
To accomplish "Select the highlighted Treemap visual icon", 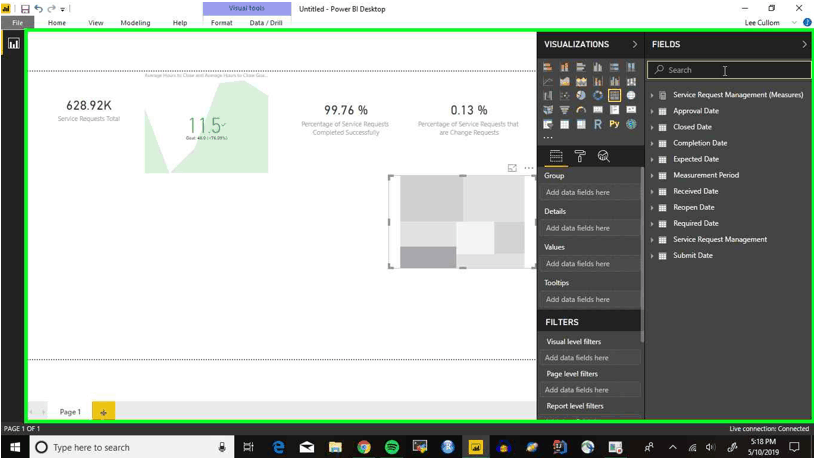I will pos(614,96).
